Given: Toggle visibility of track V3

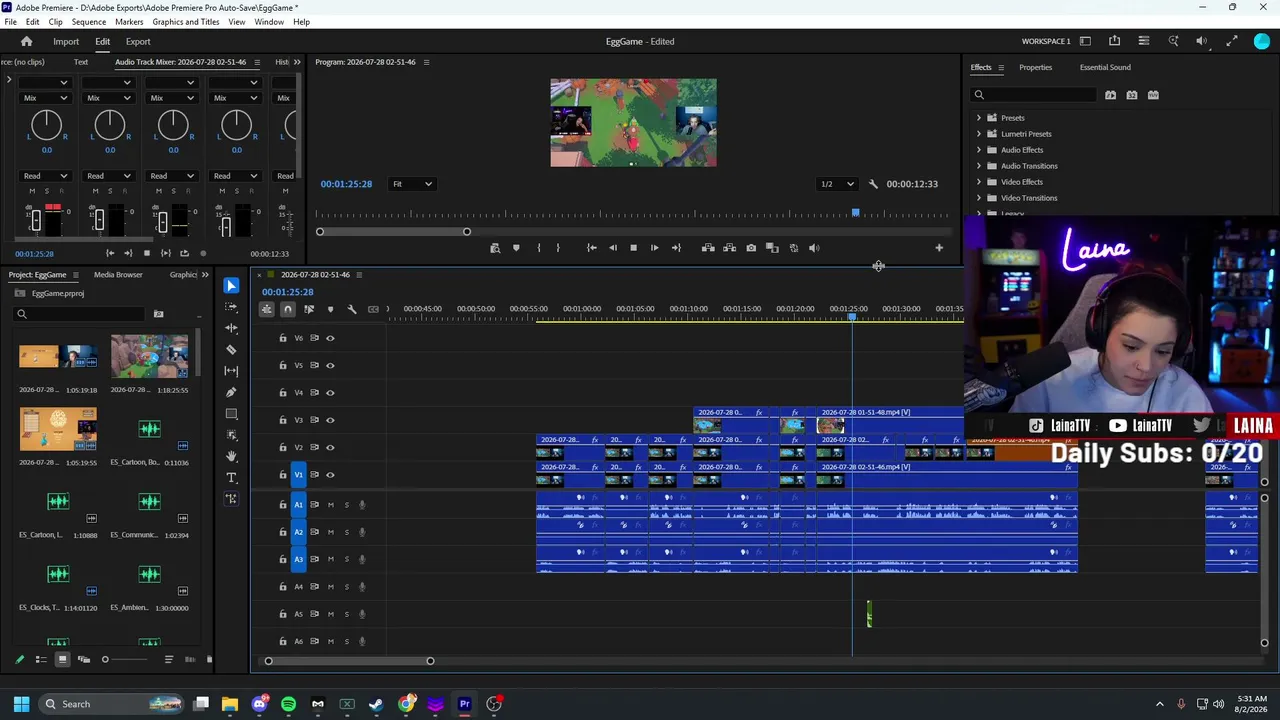Looking at the screenshot, I should pyautogui.click(x=330, y=420).
